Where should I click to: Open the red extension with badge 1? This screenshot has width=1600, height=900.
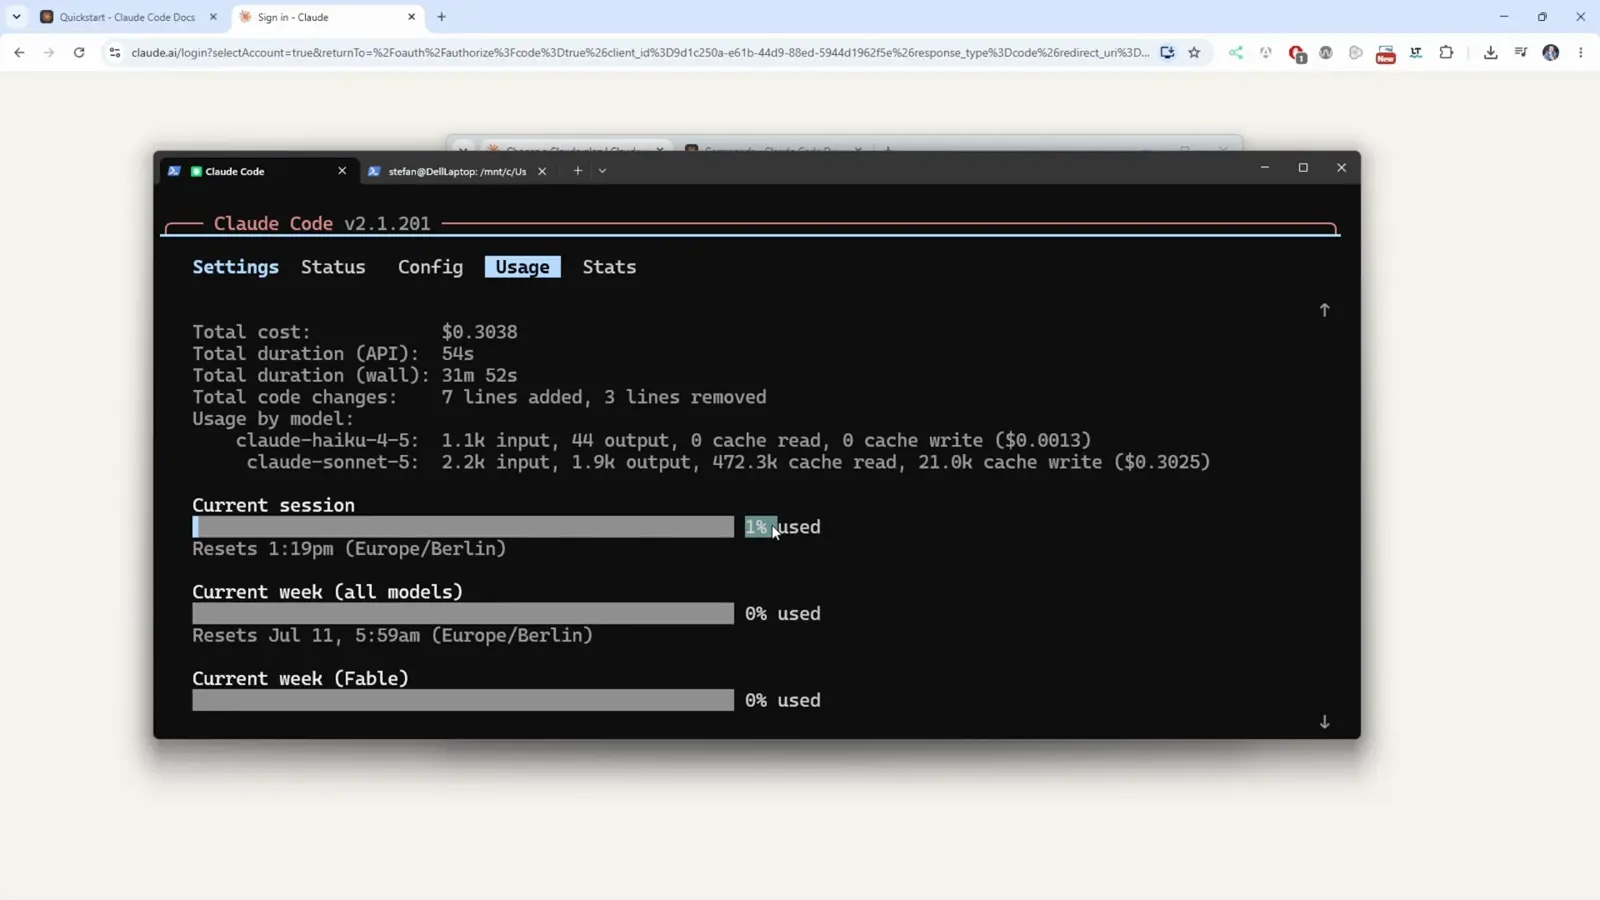[x=1297, y=54]
